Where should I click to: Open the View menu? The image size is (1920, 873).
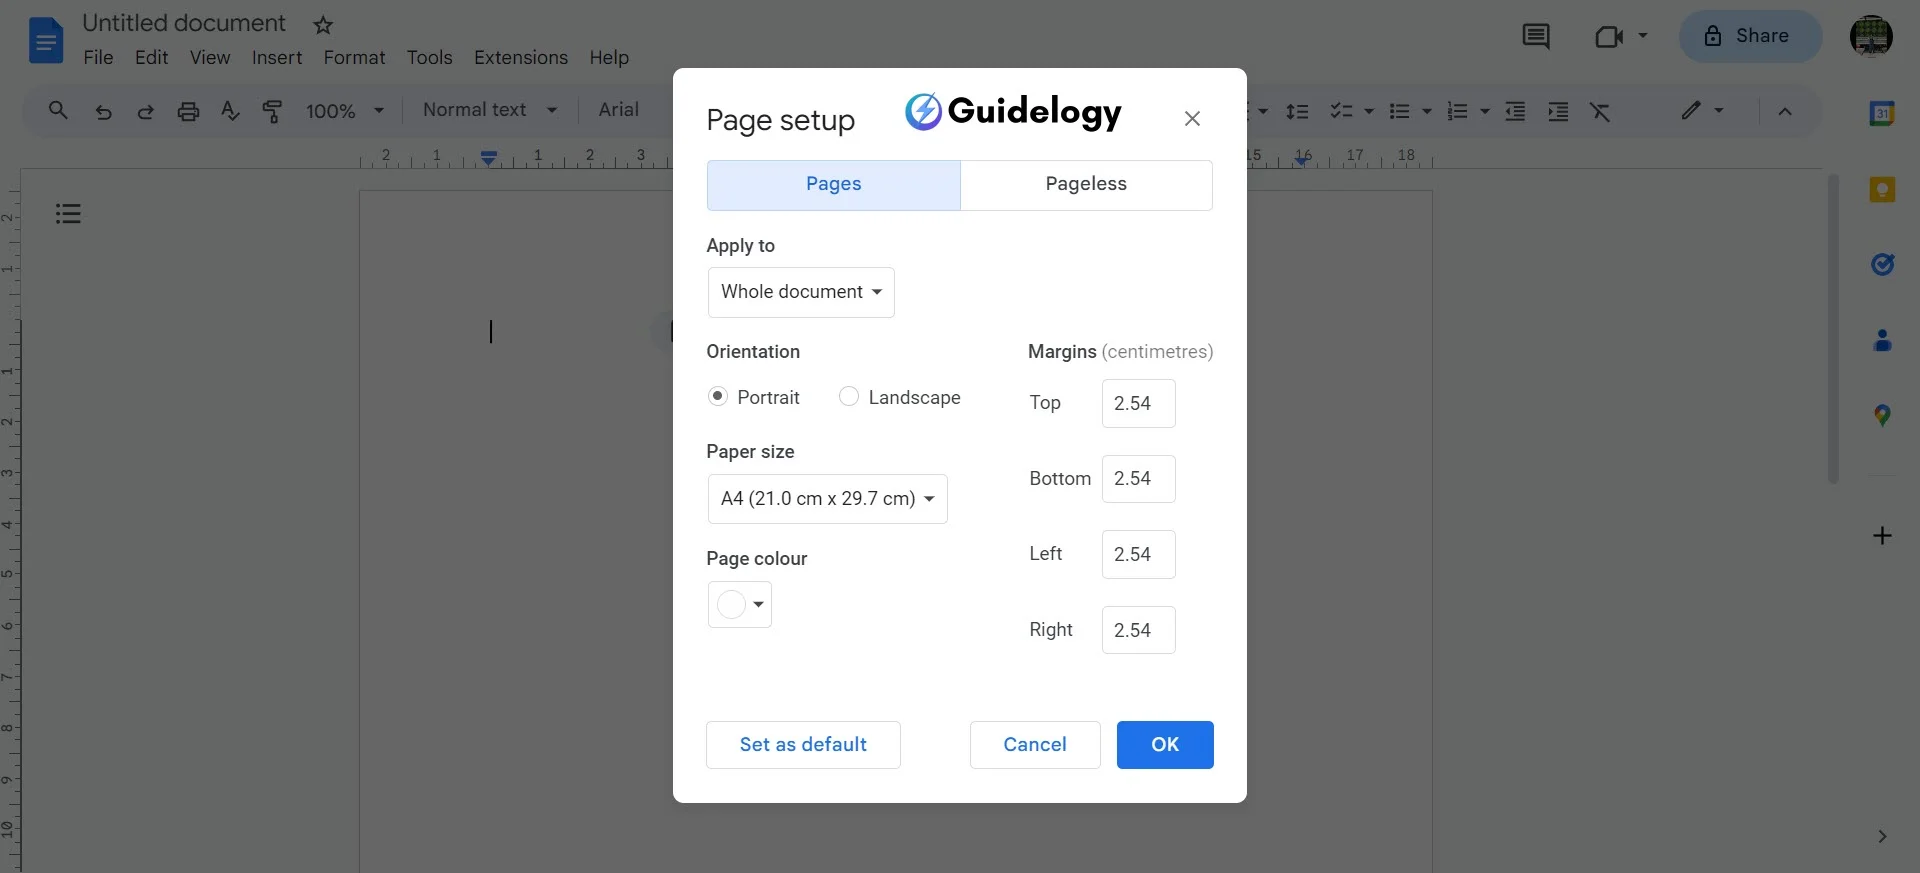pyautogui.click(x=210, y=58)
